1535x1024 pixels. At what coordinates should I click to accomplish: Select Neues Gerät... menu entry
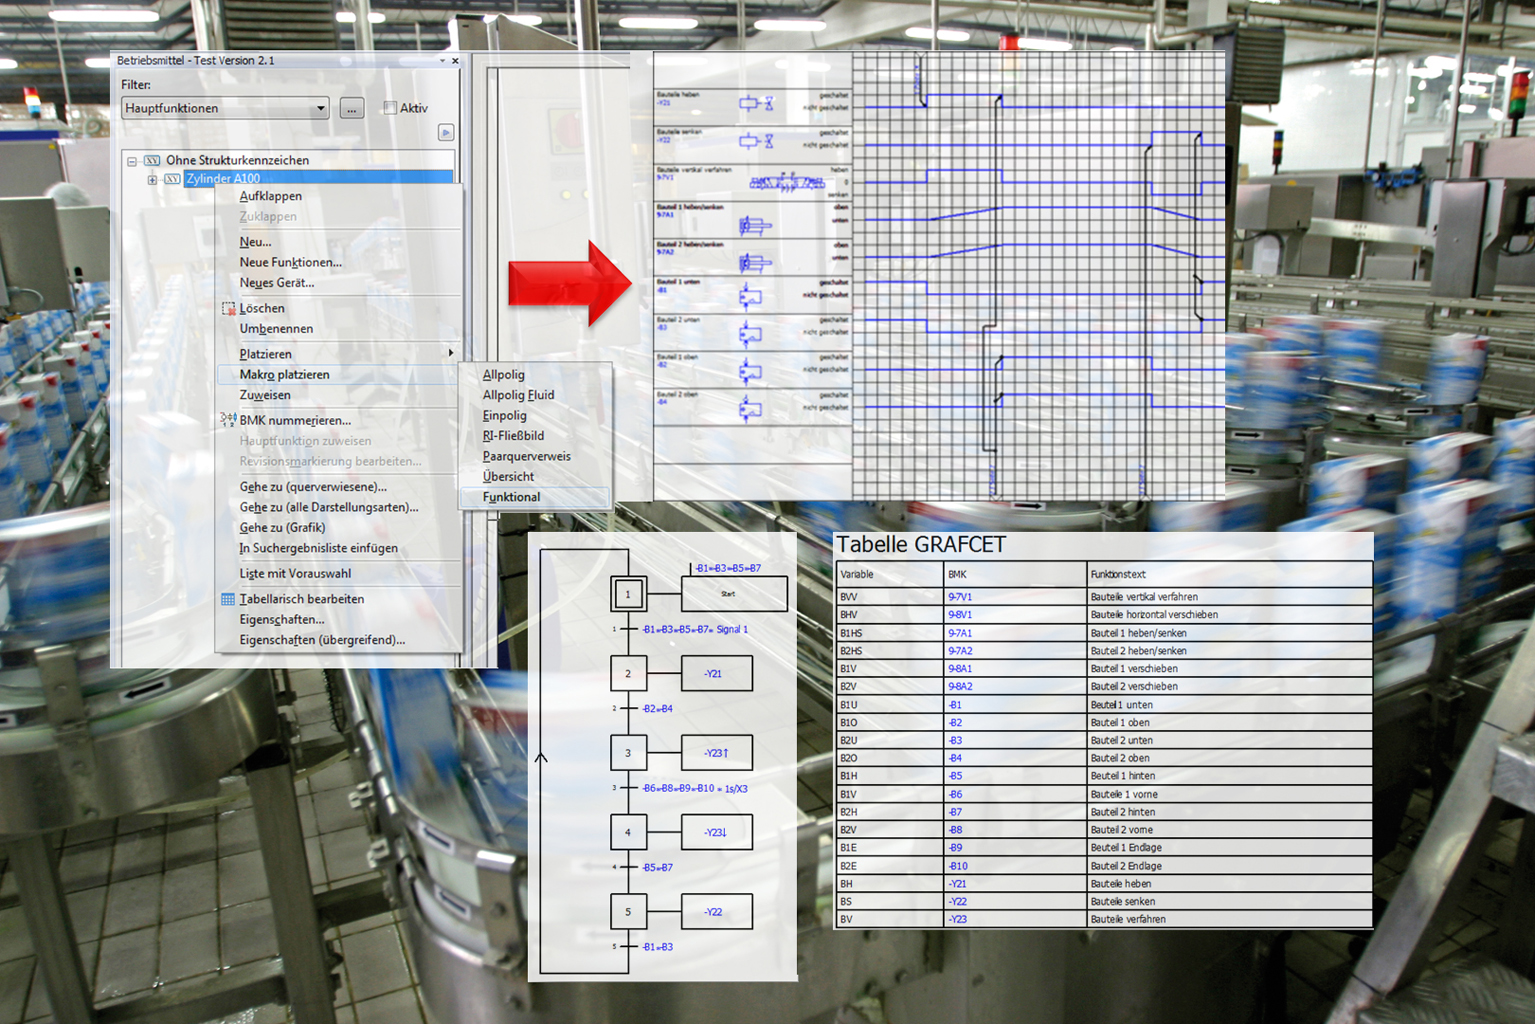[x=277, y=283]
